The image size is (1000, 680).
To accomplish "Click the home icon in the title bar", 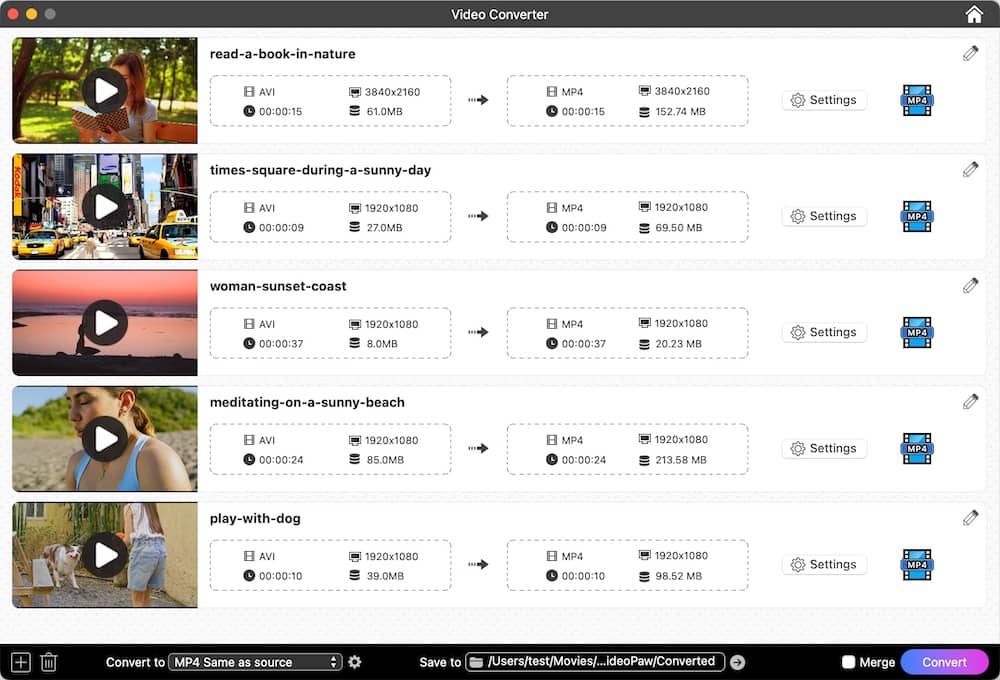I will point(973,14).
